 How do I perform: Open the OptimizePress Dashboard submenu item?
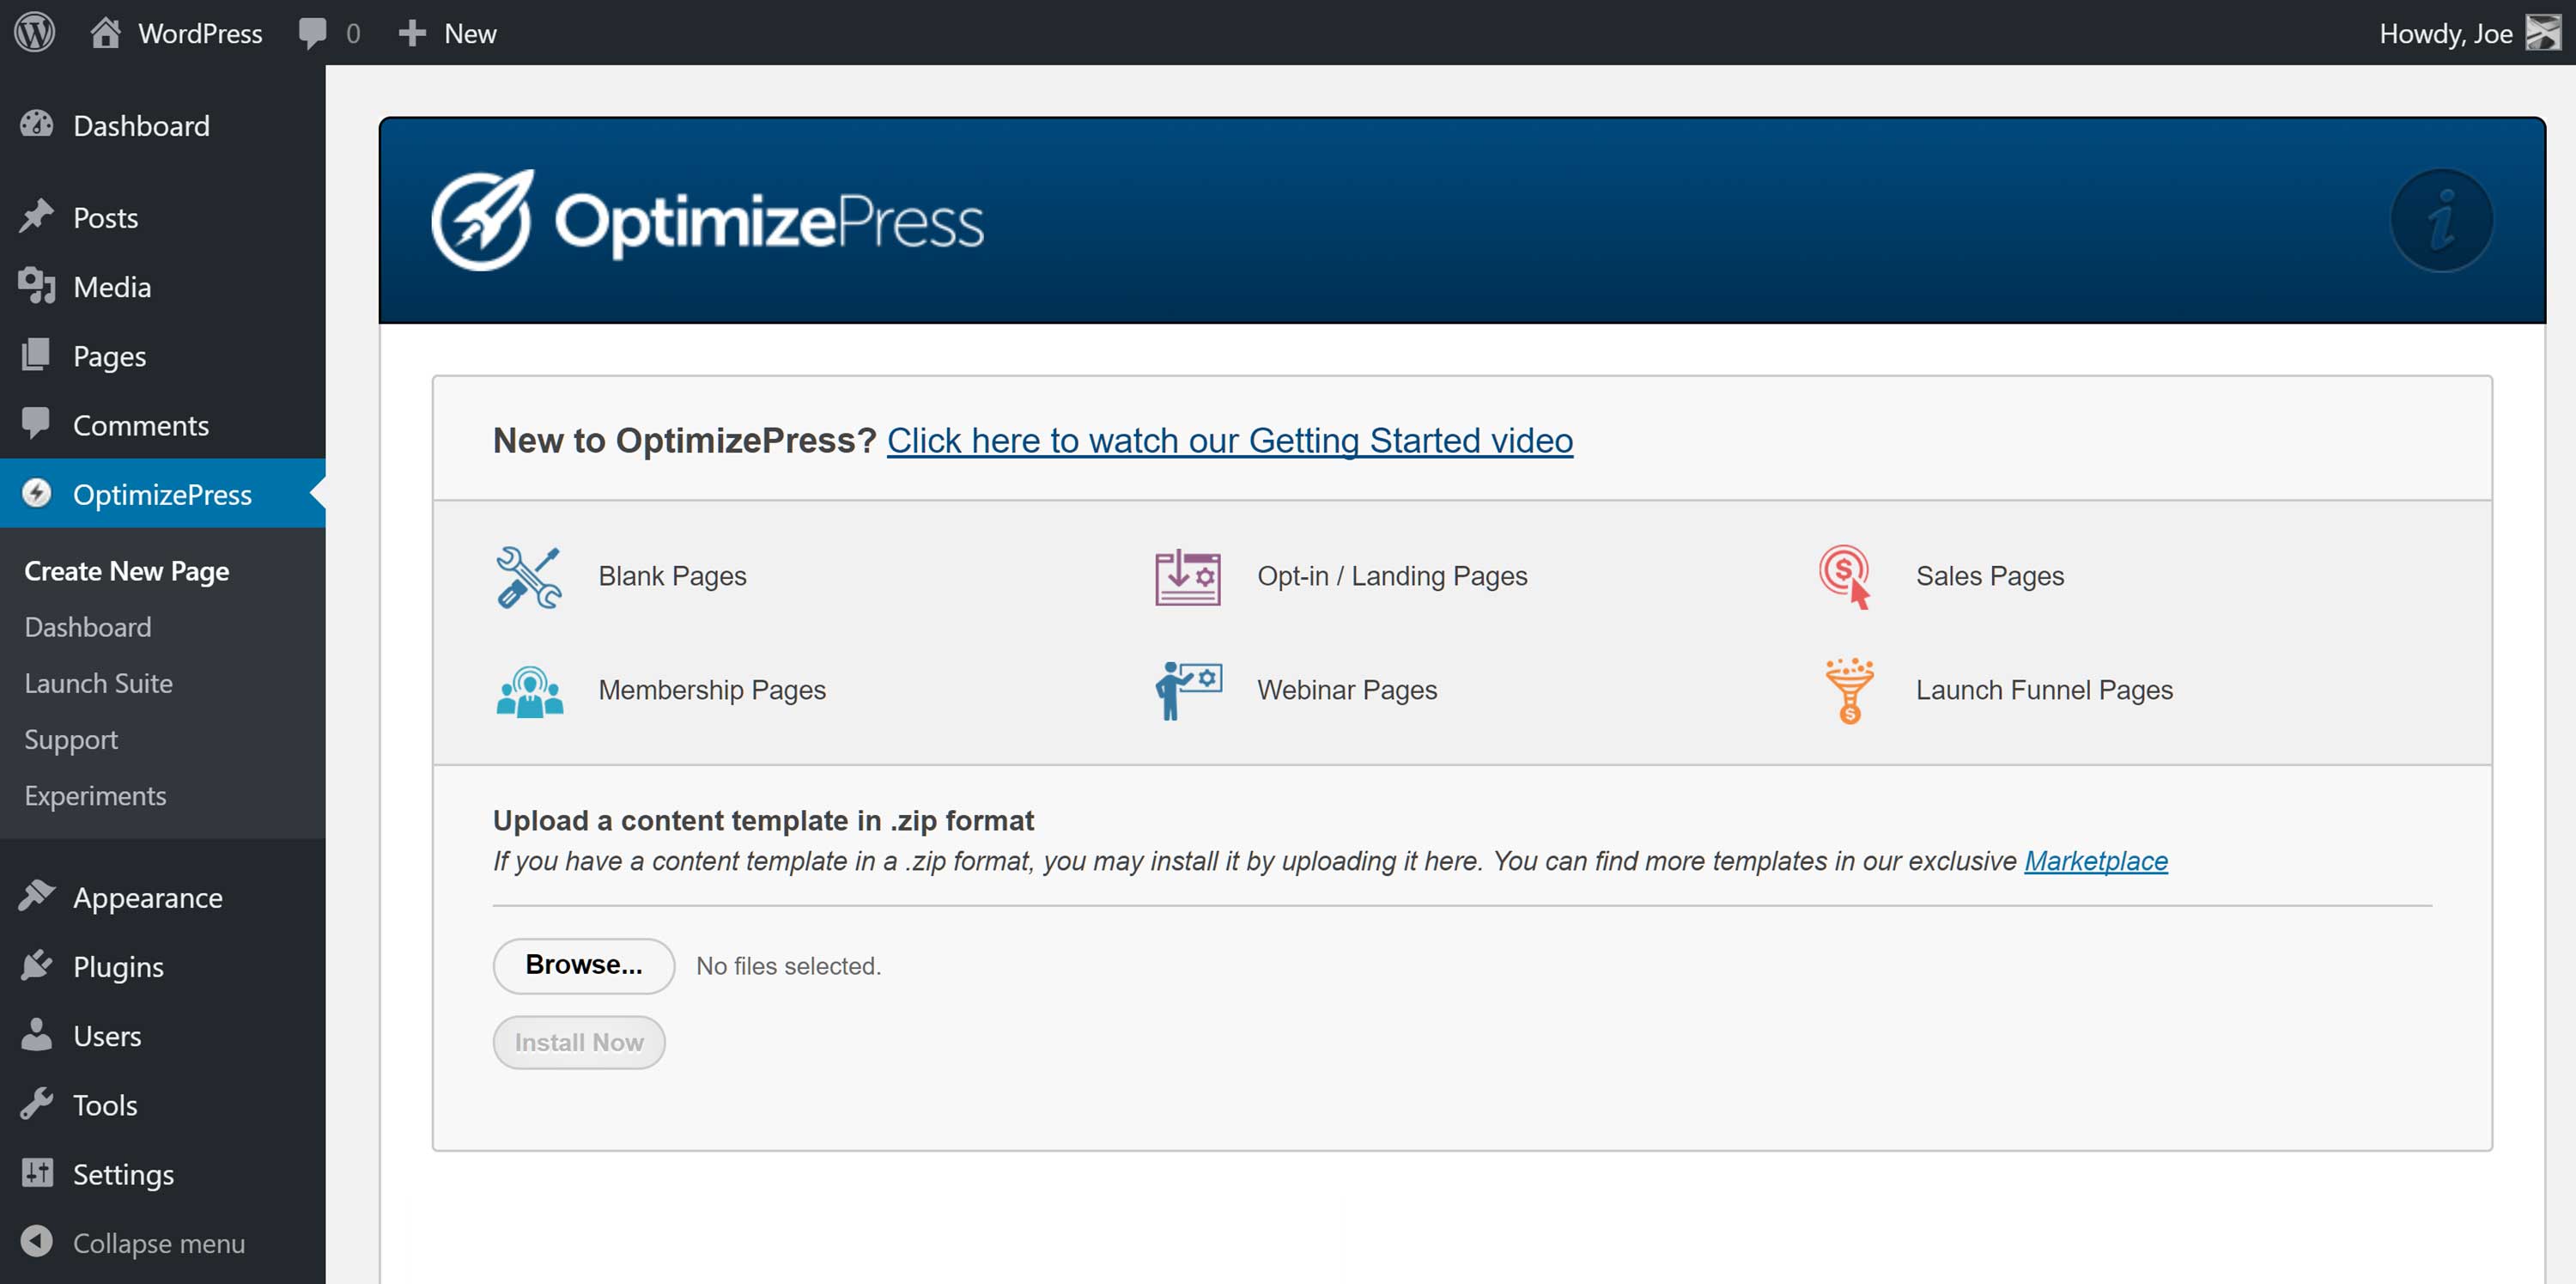tap(88, 627)
